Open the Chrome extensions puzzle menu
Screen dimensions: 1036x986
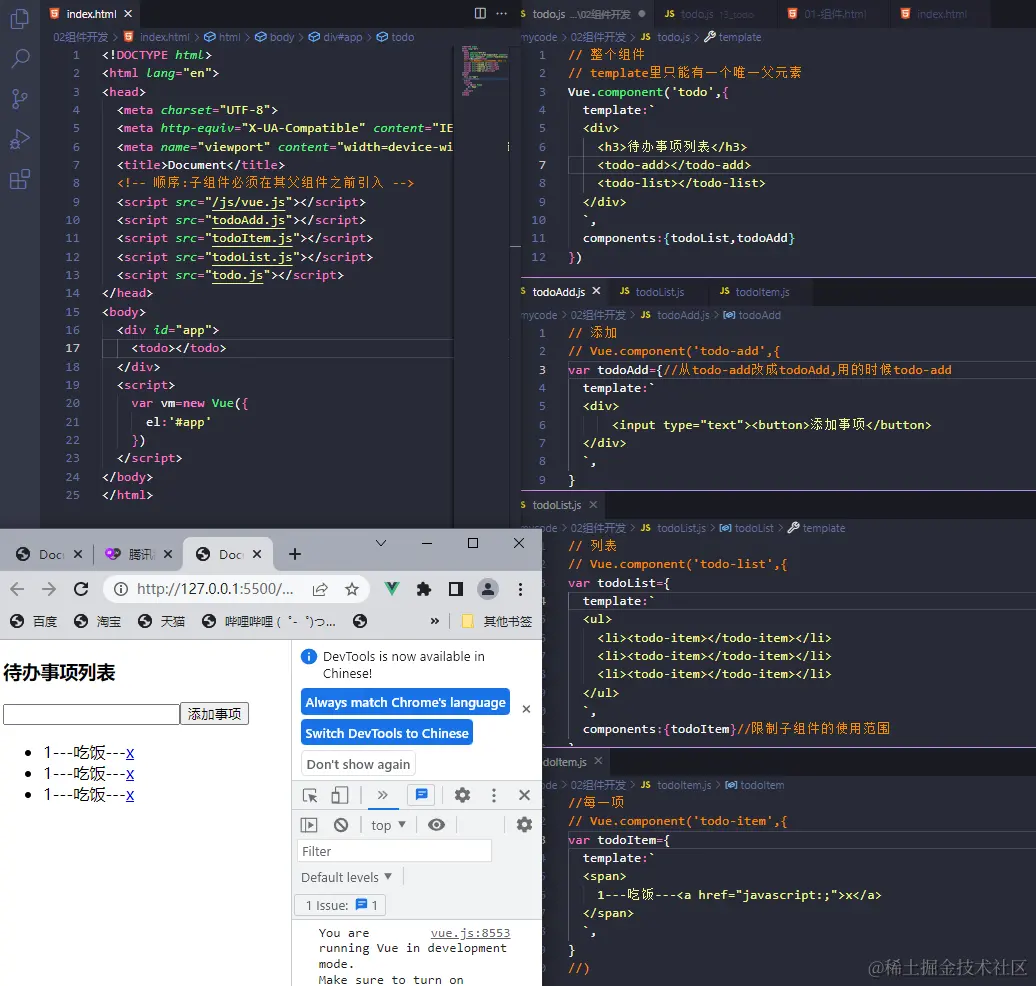coord(424,589)
